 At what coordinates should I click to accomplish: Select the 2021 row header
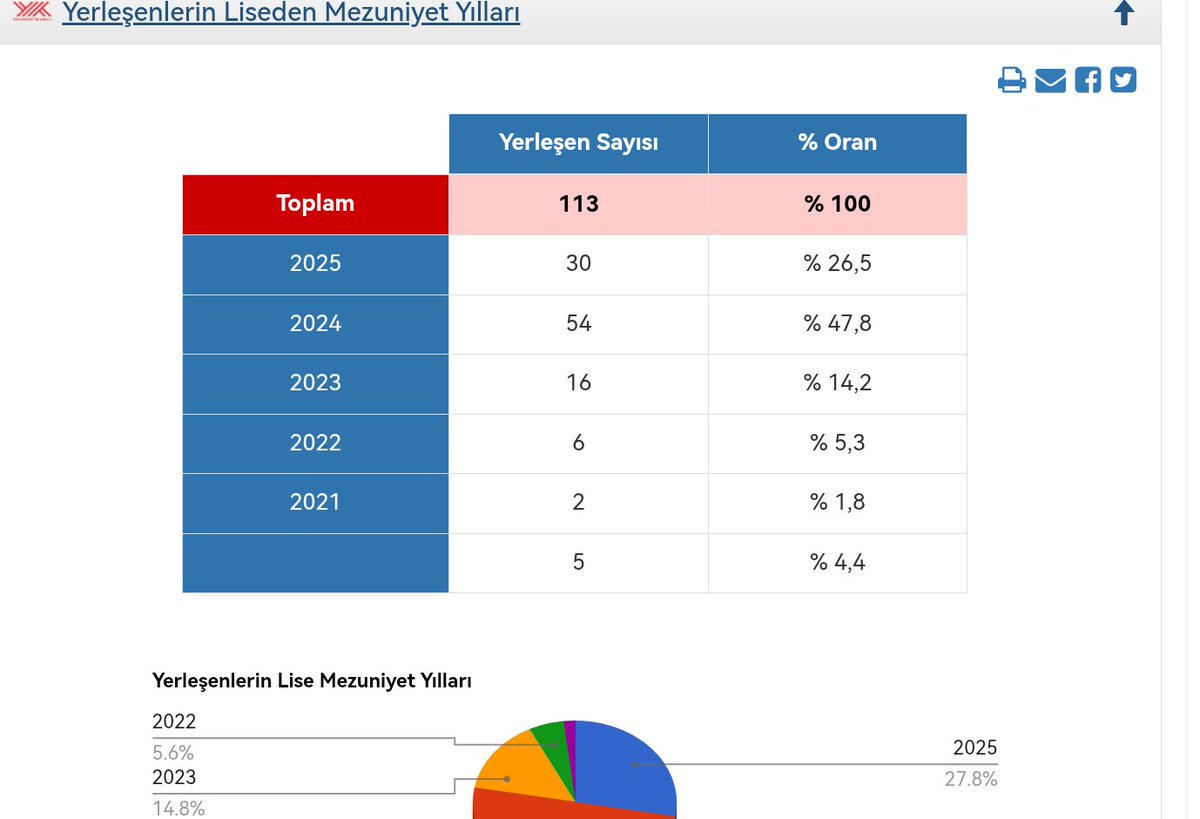pos(316,502)
